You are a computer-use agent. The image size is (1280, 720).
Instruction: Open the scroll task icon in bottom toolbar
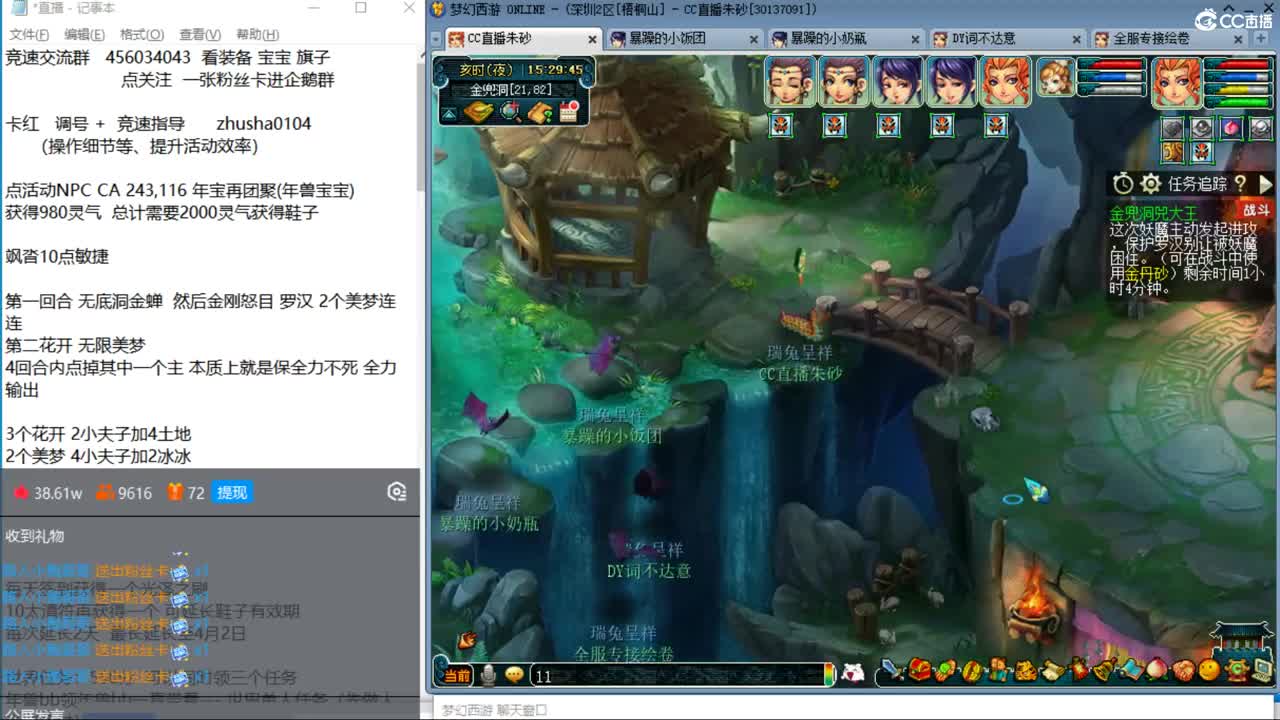point(1051,671)
